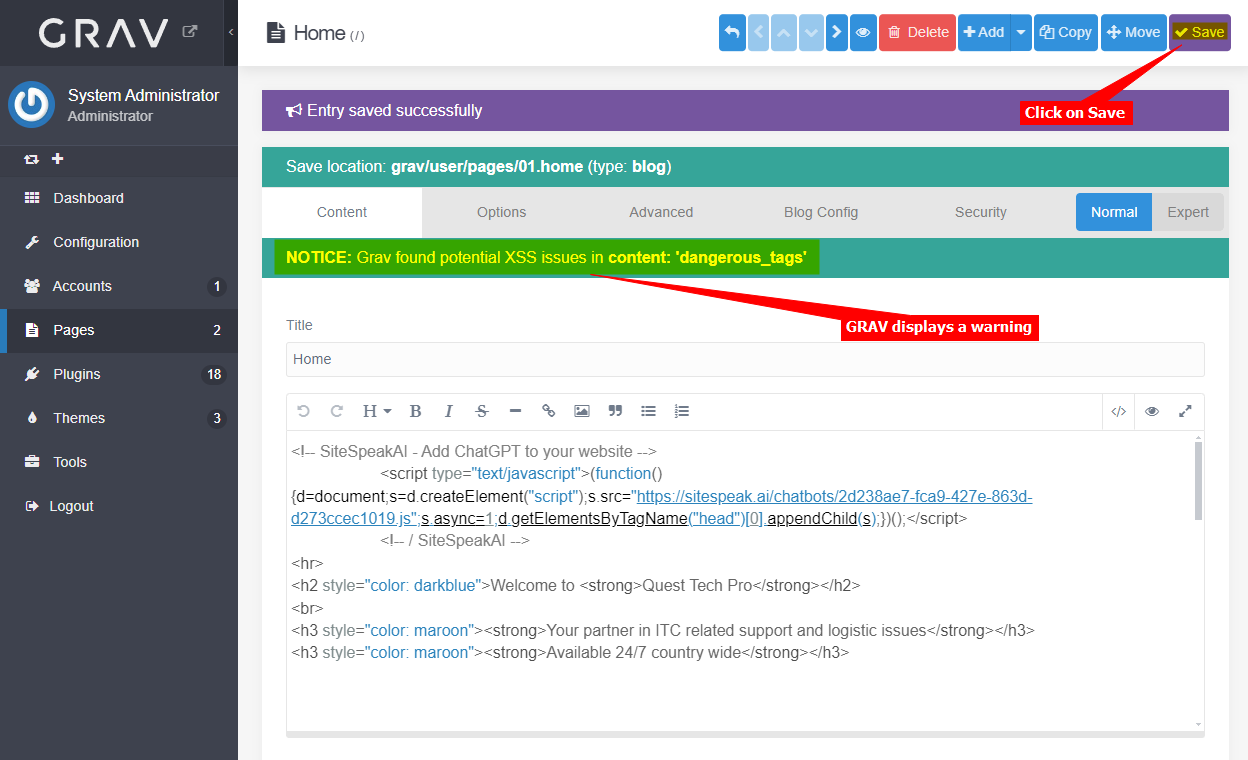Switch the editor to code view
The height and width of the screenshot is (760, 1248).
1119,411
